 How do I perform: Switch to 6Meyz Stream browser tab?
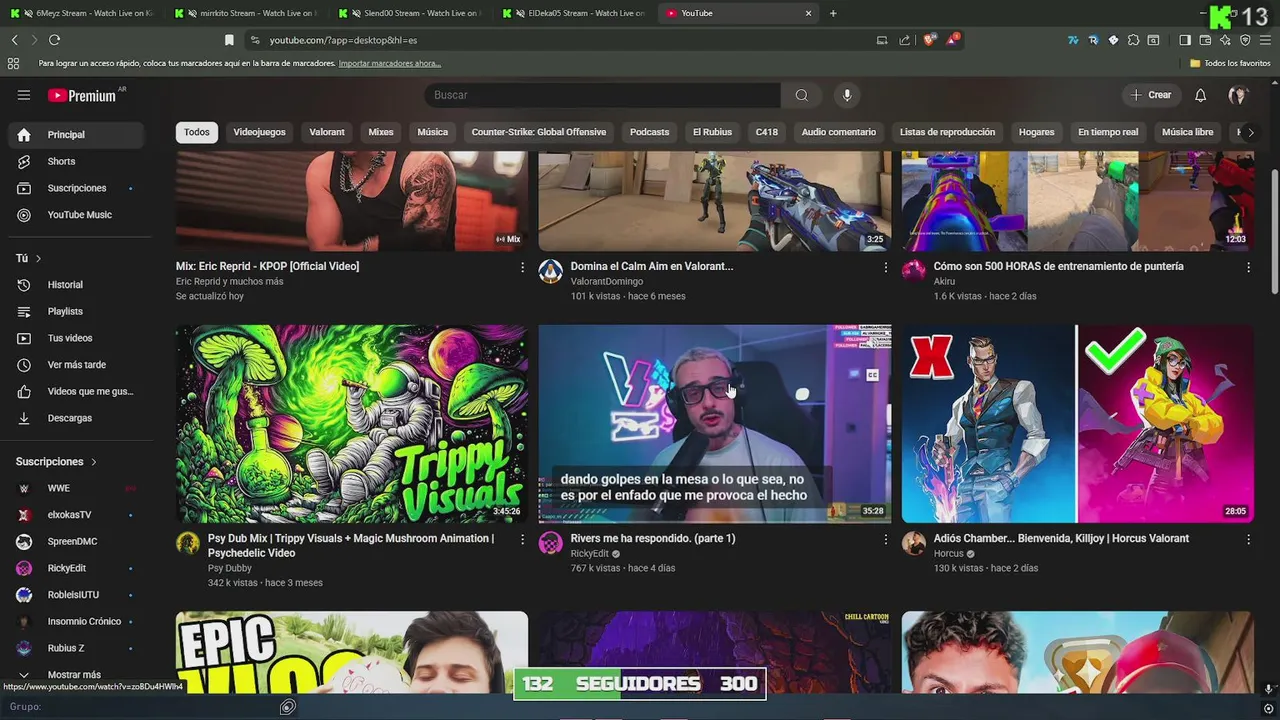[x=83, y=13]
